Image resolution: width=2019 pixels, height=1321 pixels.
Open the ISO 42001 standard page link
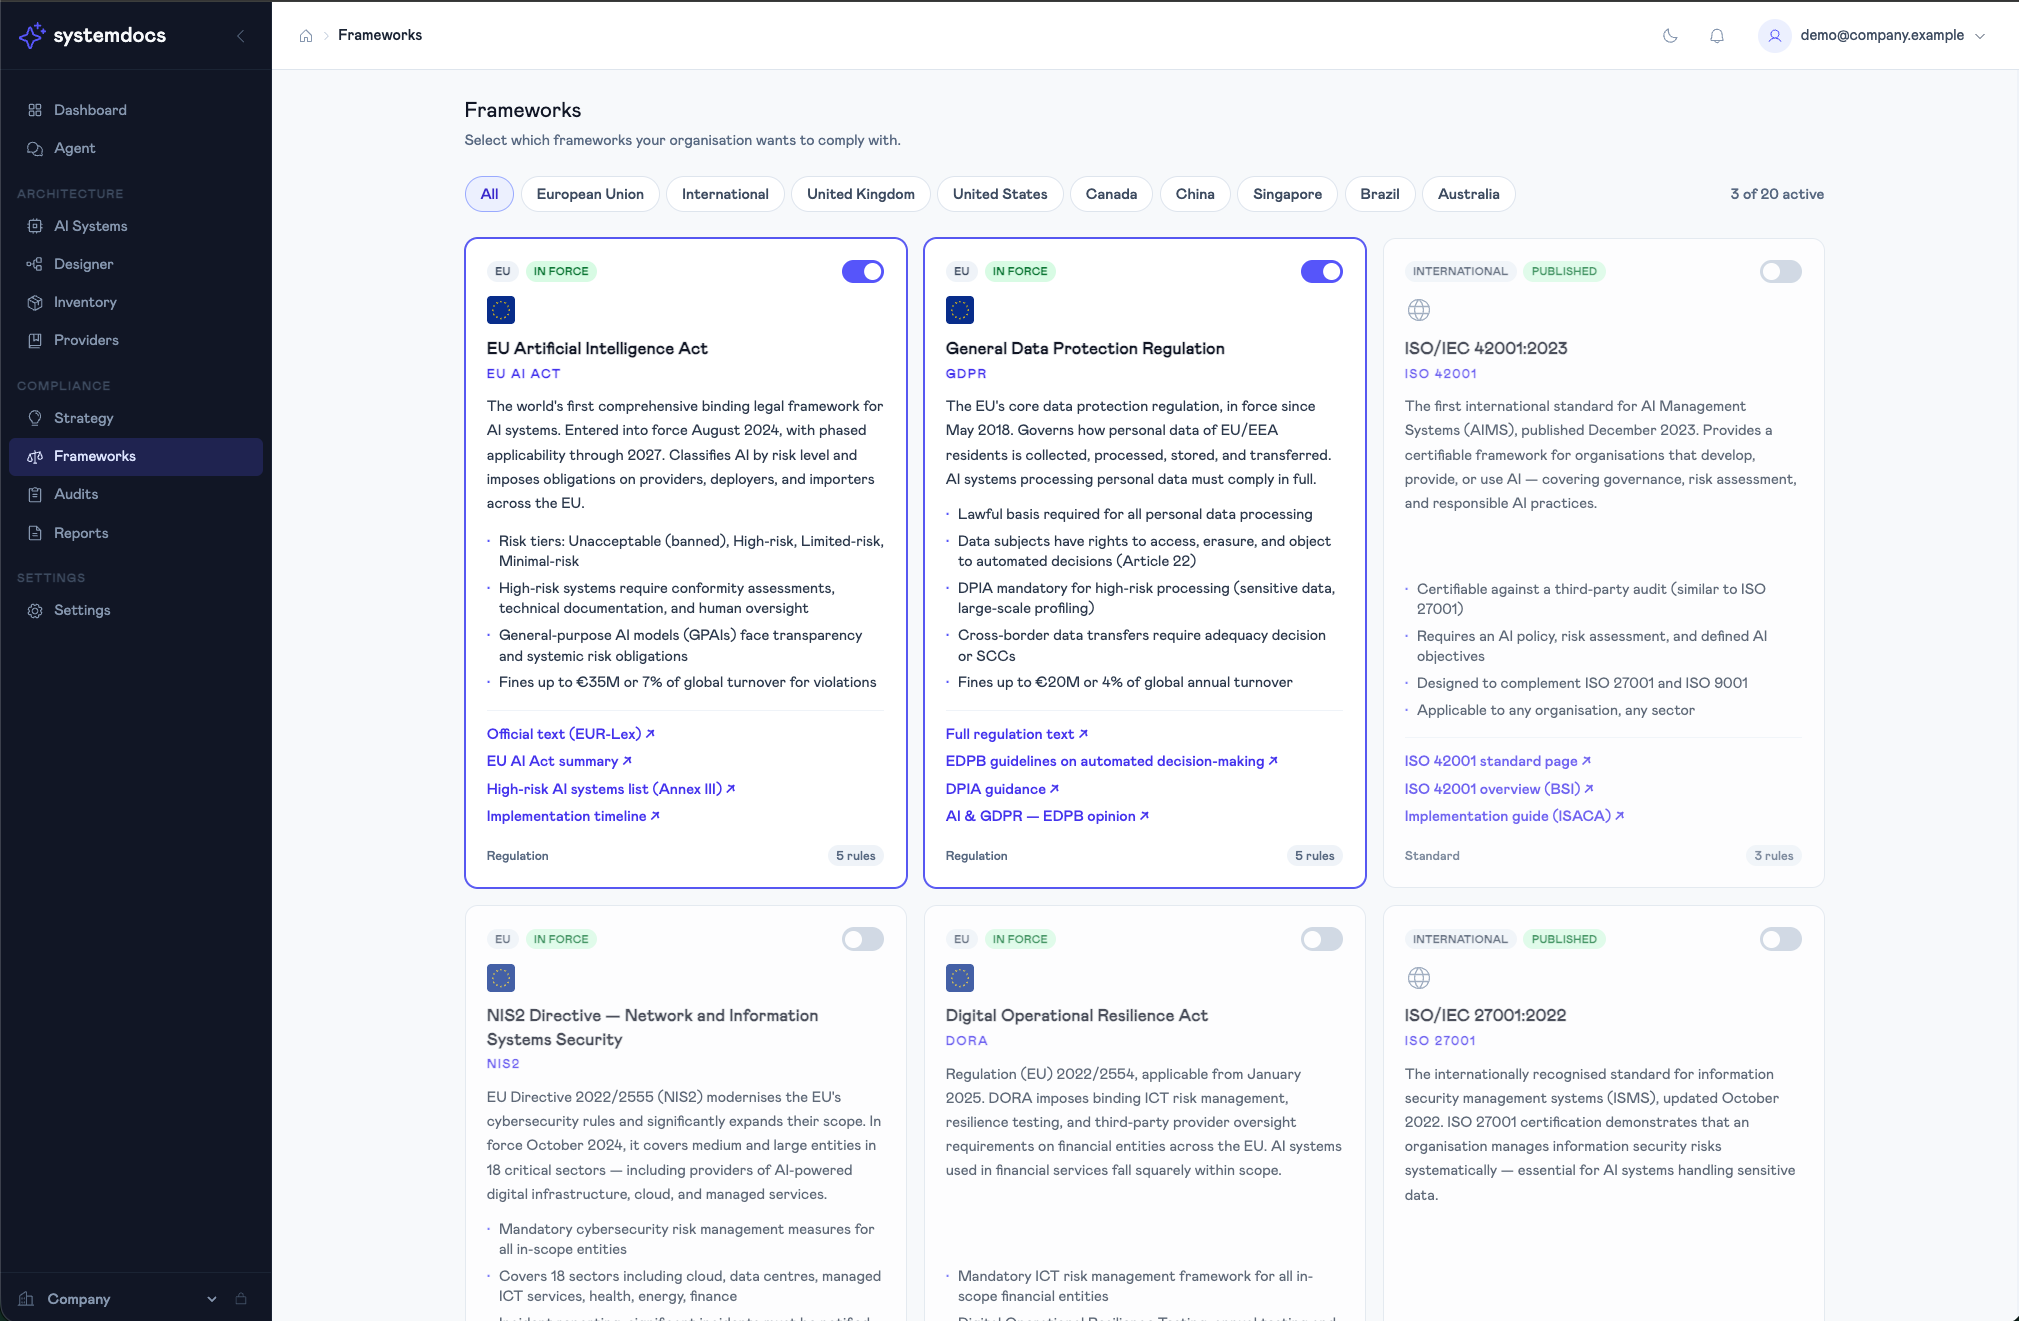tap(1498, 761)
